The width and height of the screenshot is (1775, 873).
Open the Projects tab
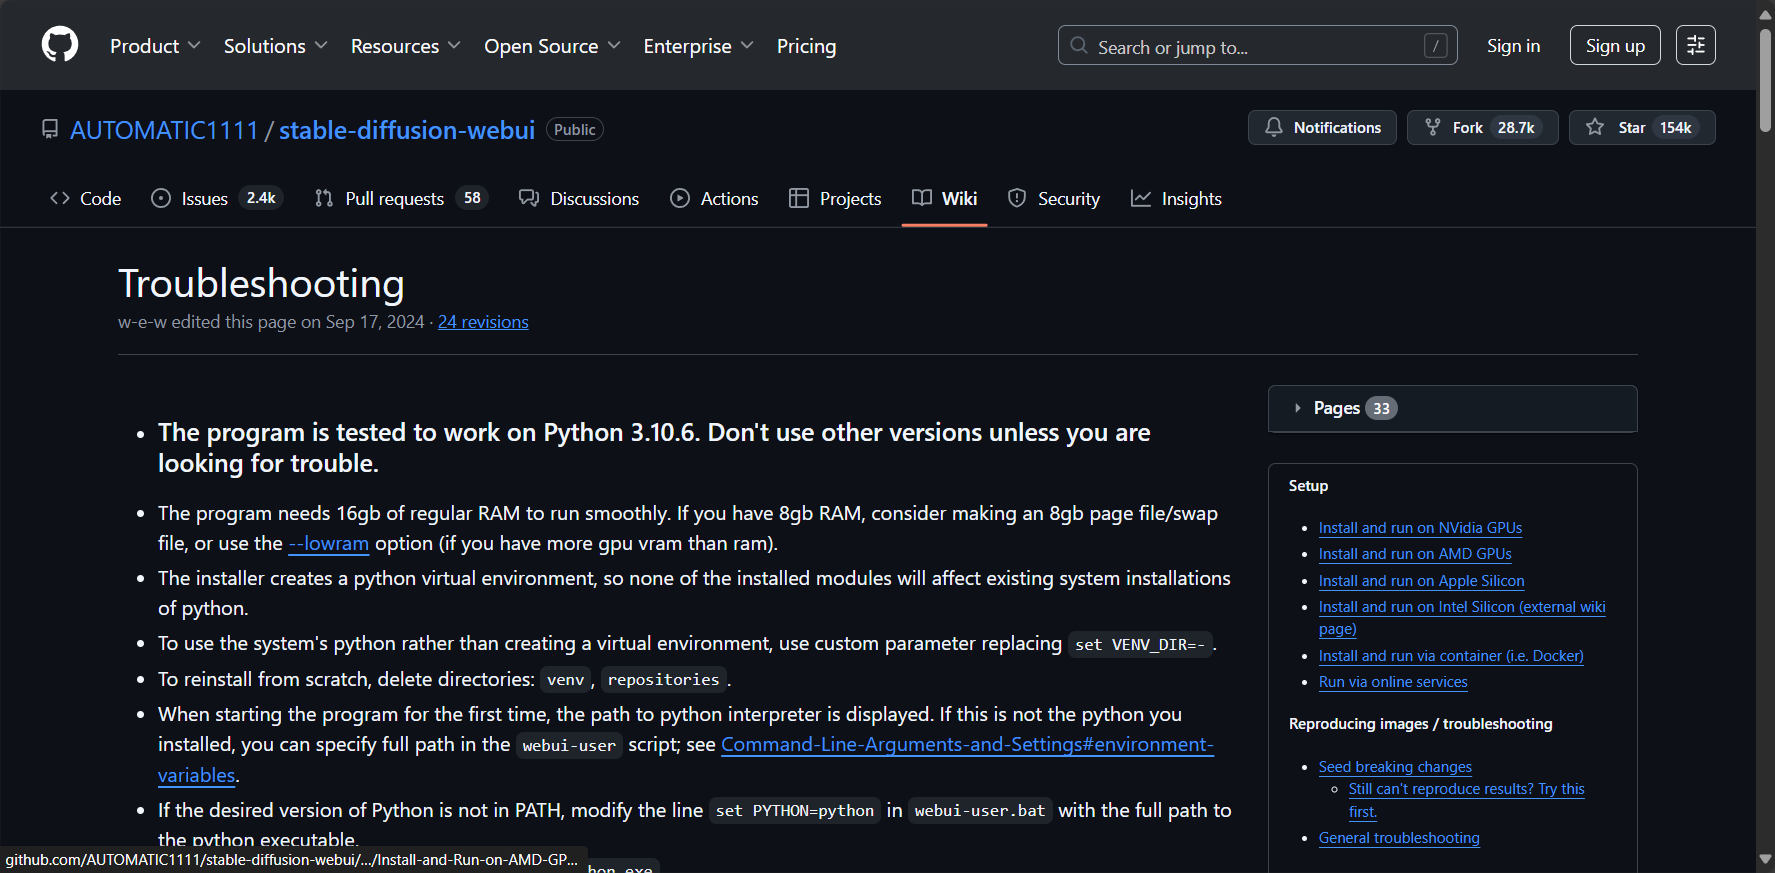pyautogui.click(x=835, y=198)
